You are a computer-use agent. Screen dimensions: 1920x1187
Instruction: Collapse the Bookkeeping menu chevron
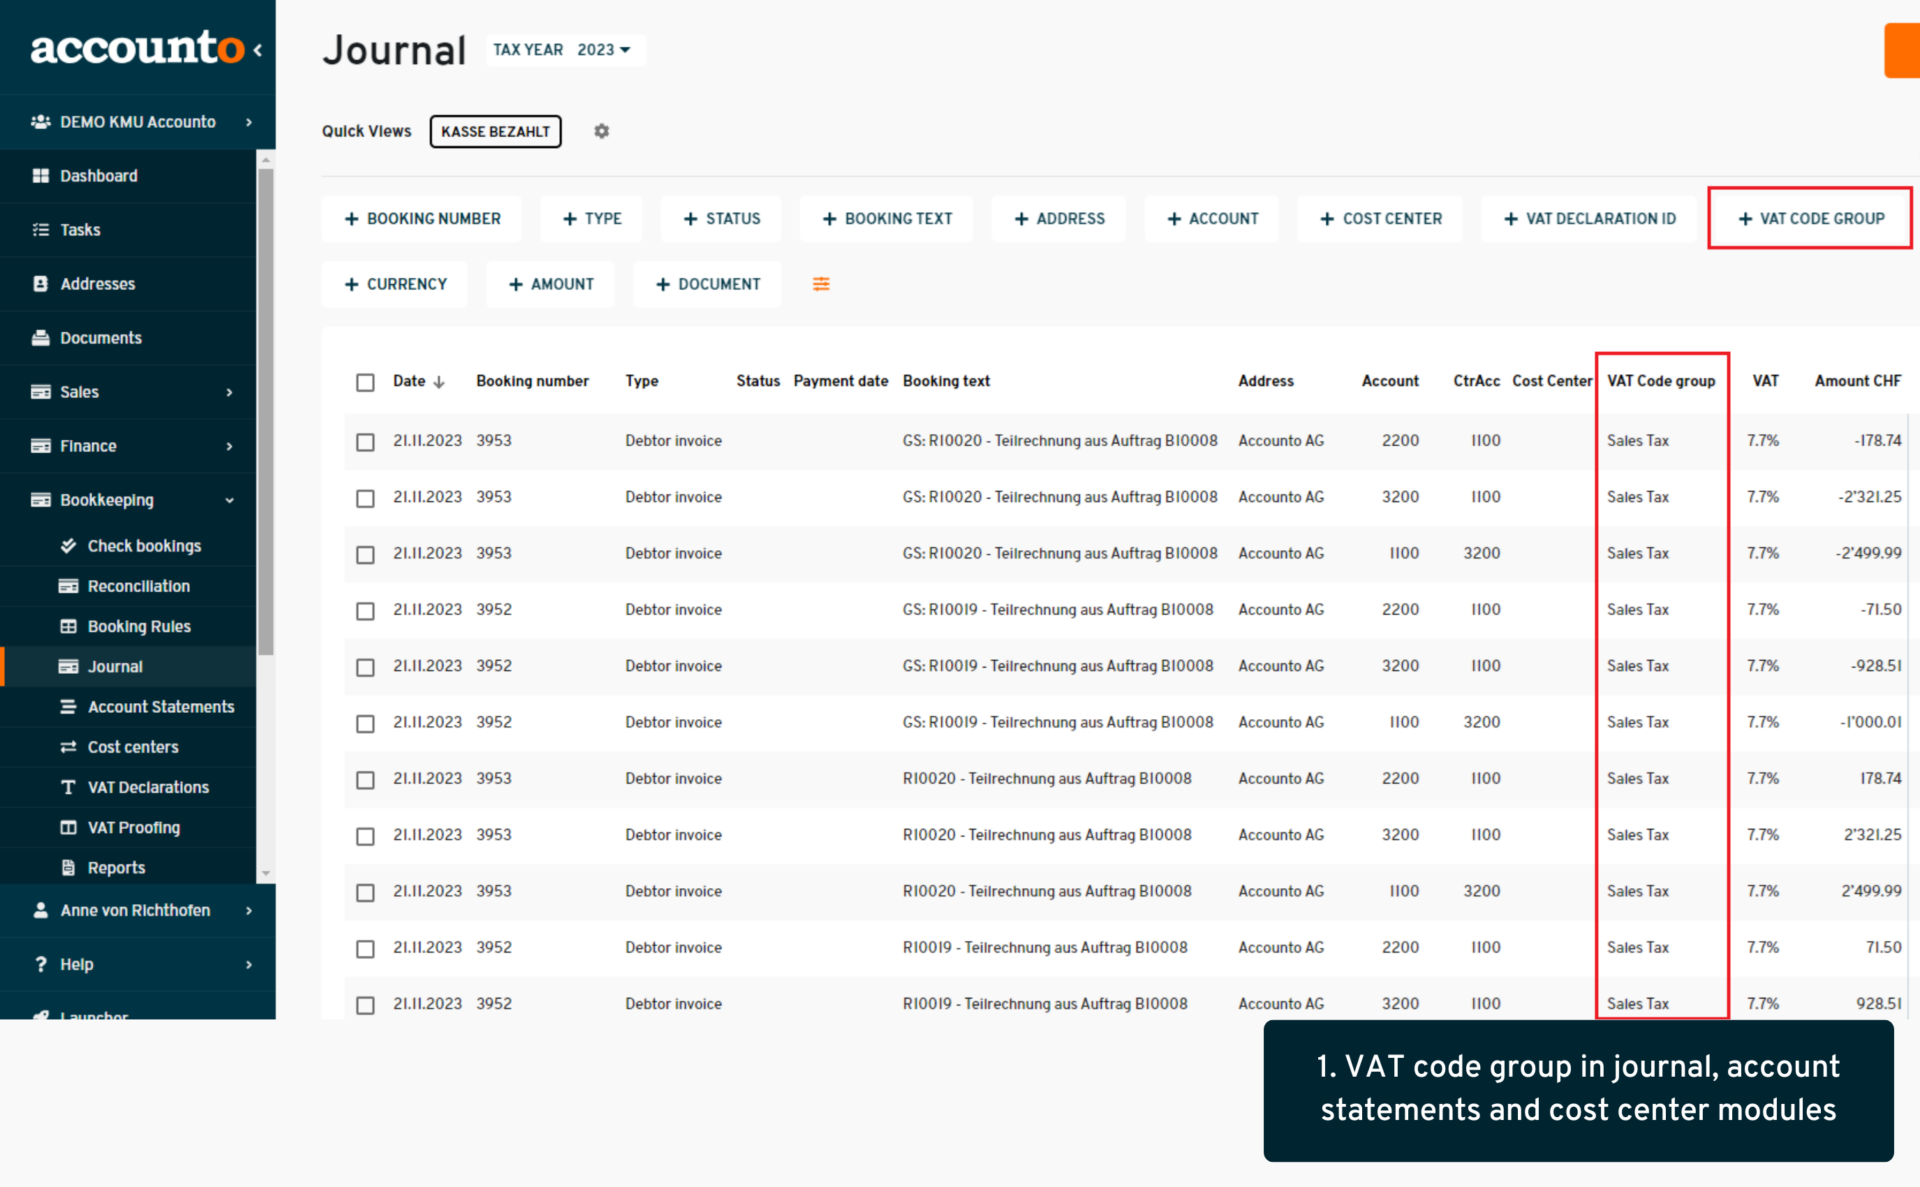[230, 500]
